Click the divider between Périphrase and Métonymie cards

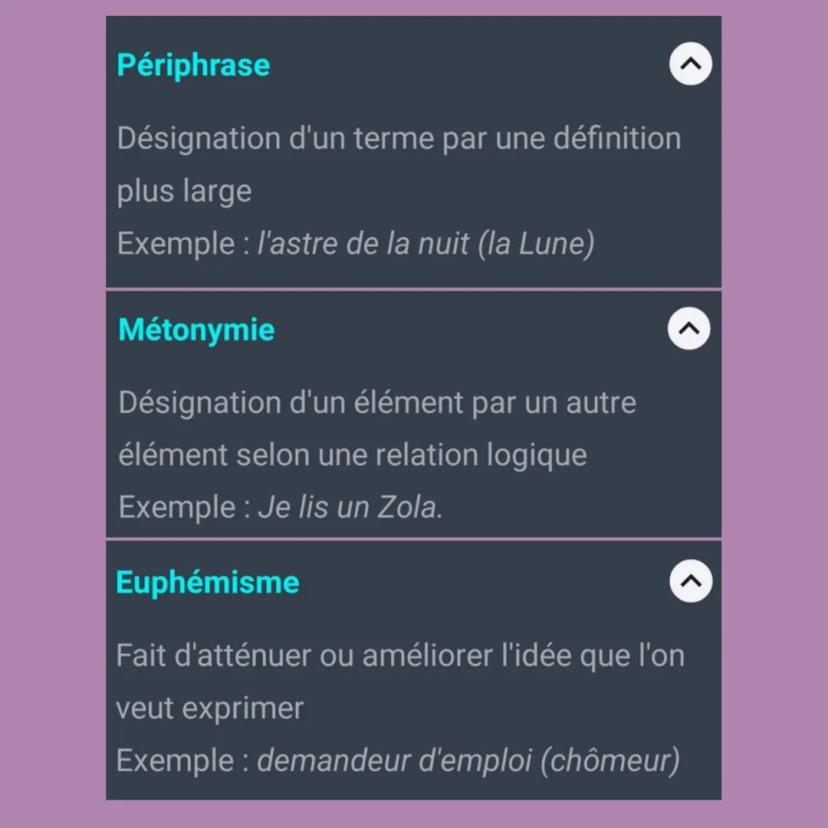(x=413, y=288)
